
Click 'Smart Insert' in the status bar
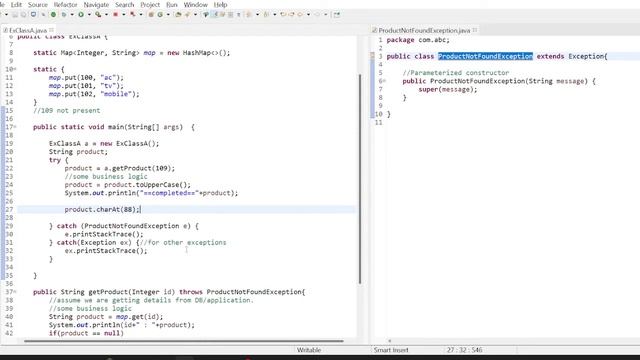(391, 350)
